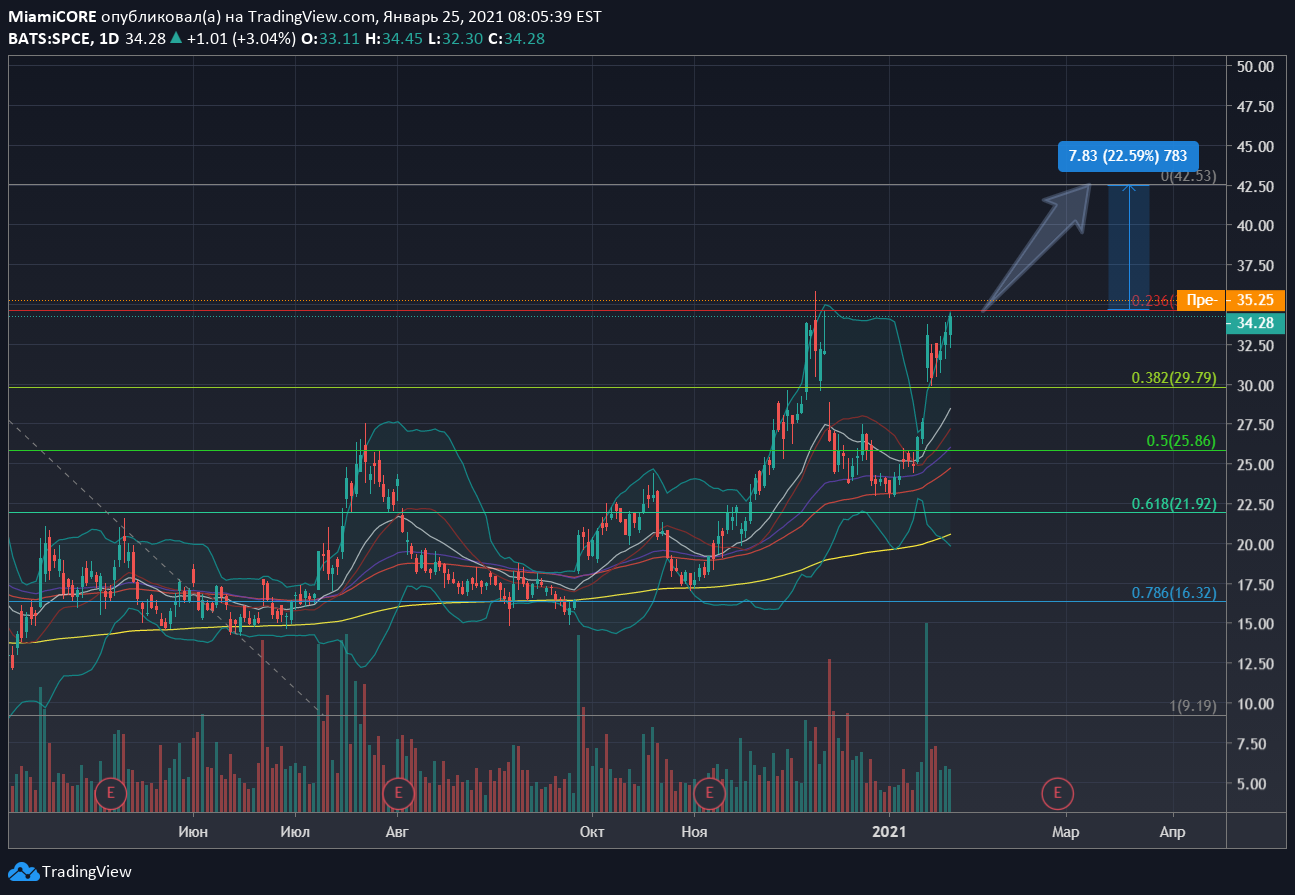Select the 7.83 (22.59%) 783 measurement label

pyautogui.click(x=1128, y=156)
